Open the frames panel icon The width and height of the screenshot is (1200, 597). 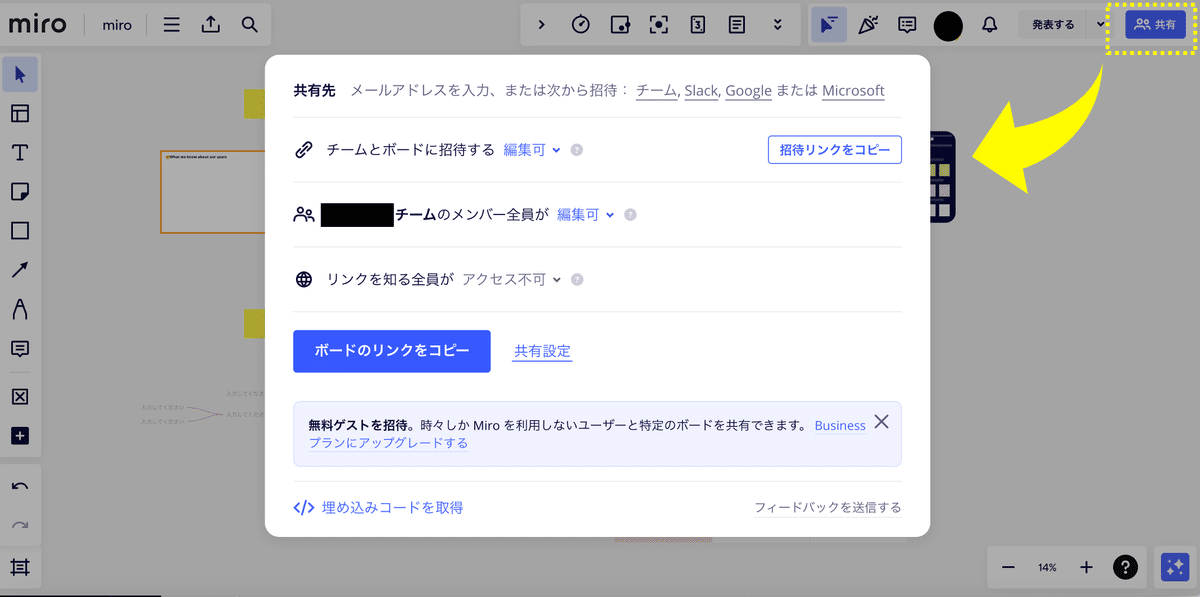coord(20,568)
